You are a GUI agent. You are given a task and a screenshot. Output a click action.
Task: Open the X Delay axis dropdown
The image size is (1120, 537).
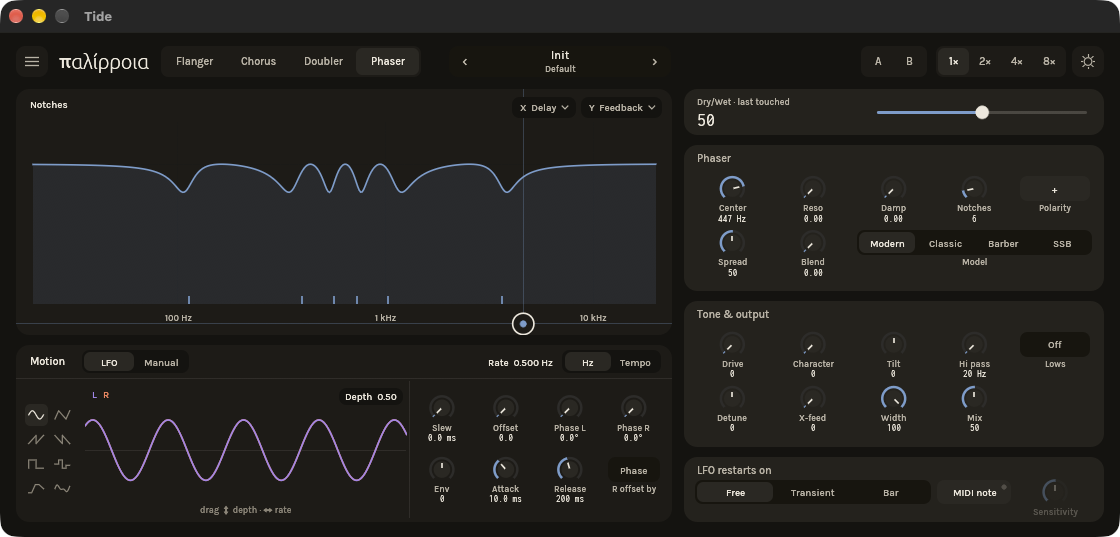[x=544, y=108]
